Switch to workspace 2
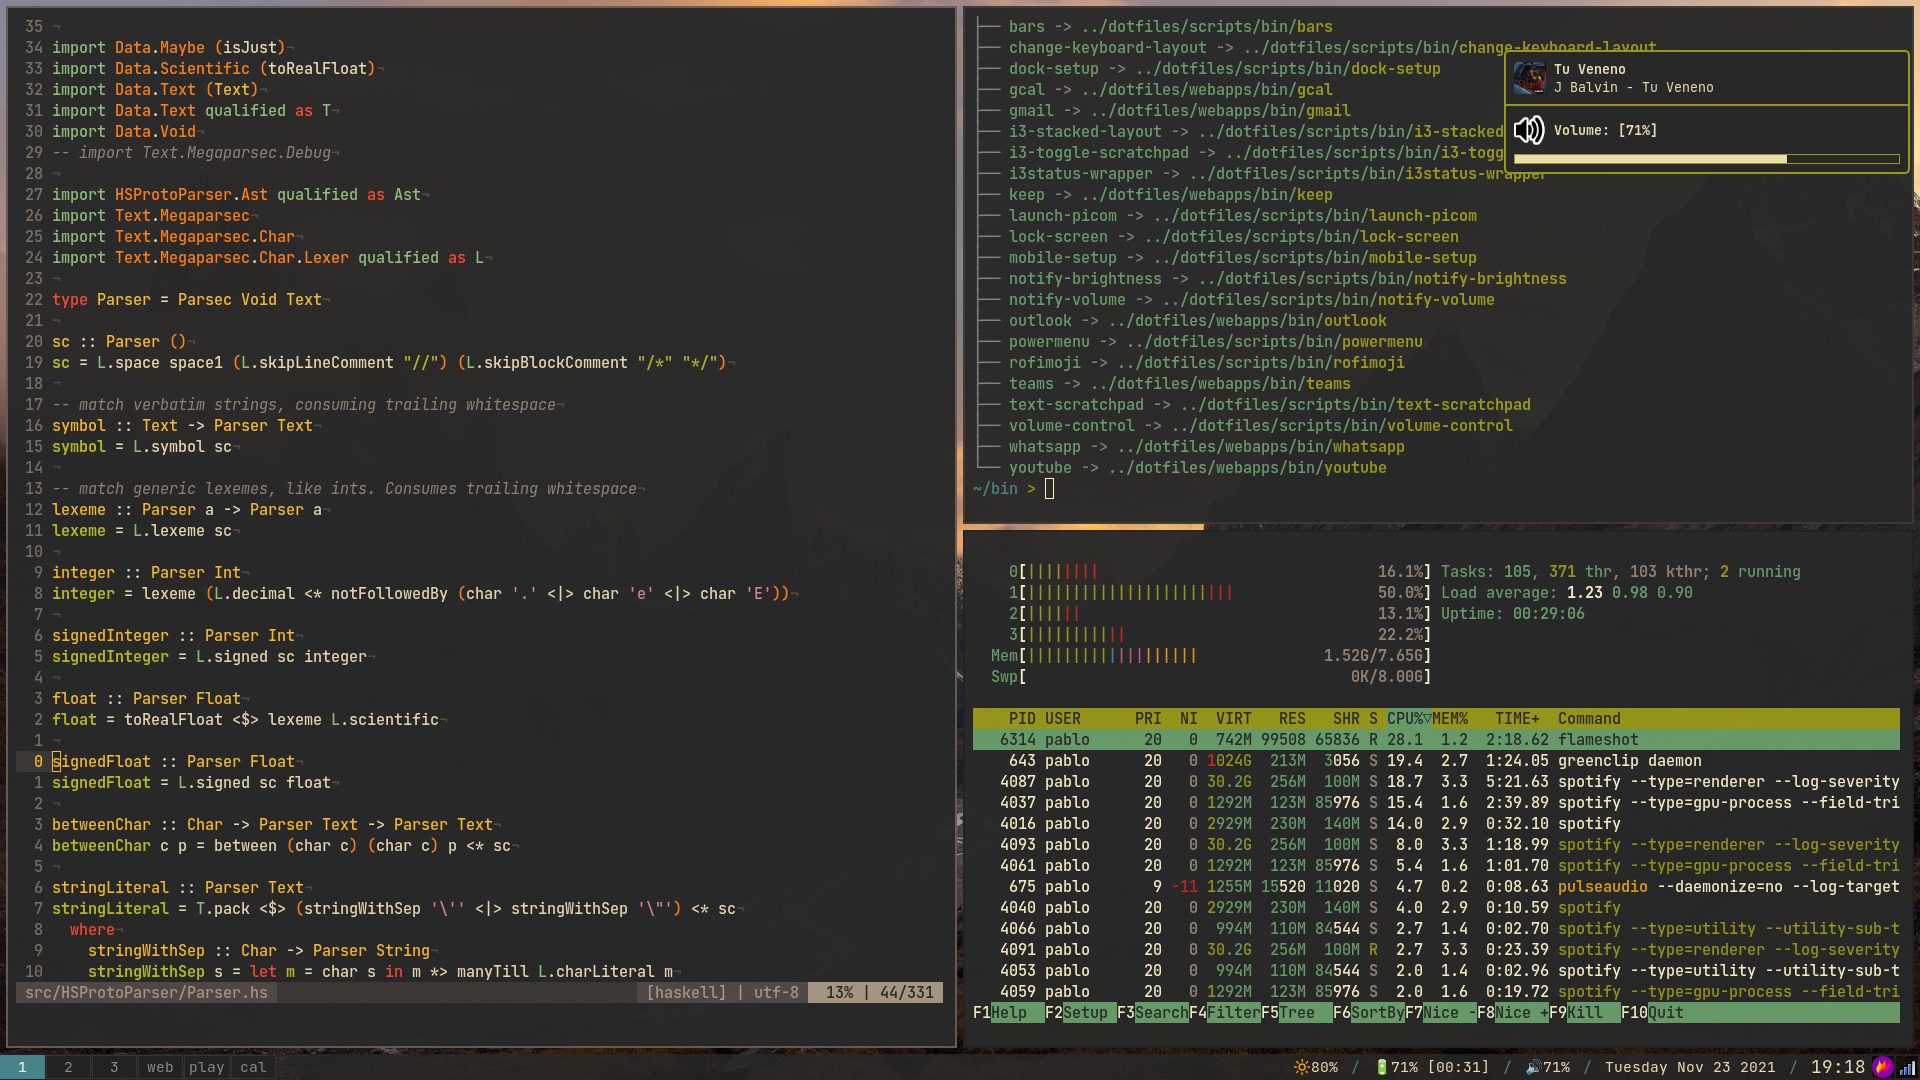This screenshot has width=1920, height=1080. coord(68,1067)
